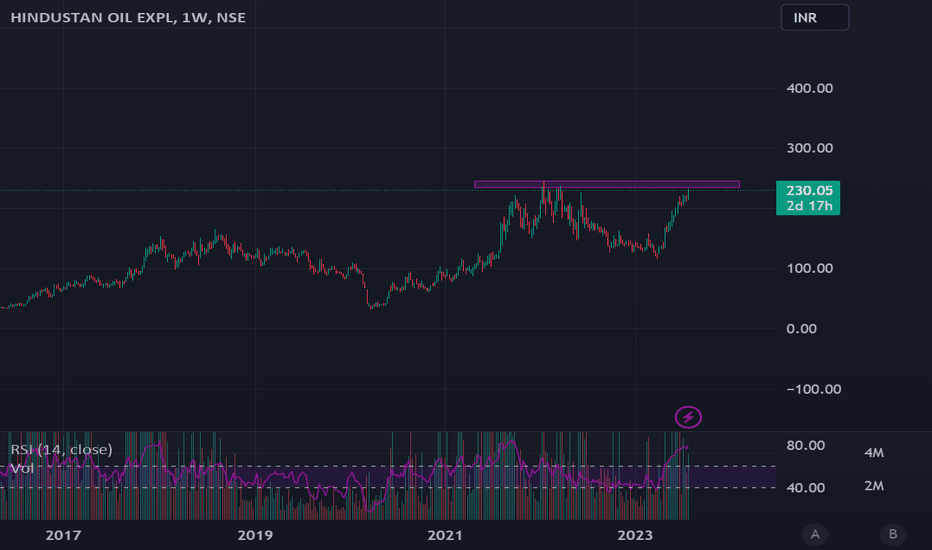Click the 2023 time axis label

click(635, 535)
